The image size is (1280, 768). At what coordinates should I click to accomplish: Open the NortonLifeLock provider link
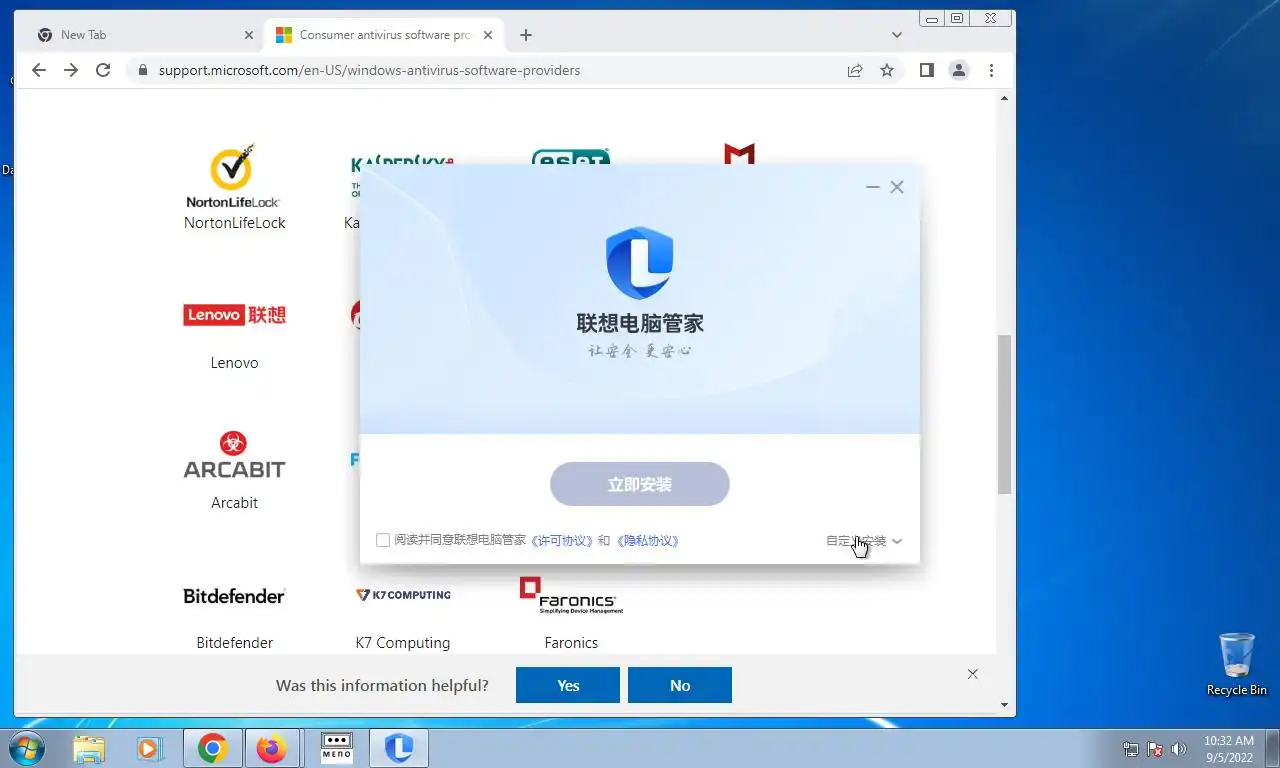[x=235, y=223]
